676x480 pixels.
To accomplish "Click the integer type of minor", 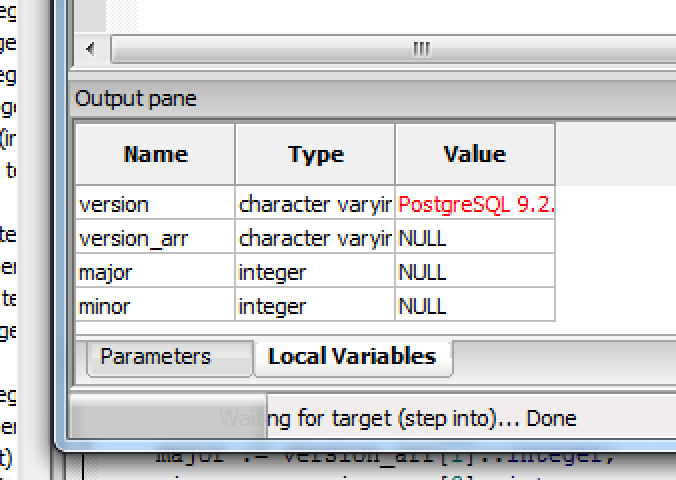I will tap(315, 306).
